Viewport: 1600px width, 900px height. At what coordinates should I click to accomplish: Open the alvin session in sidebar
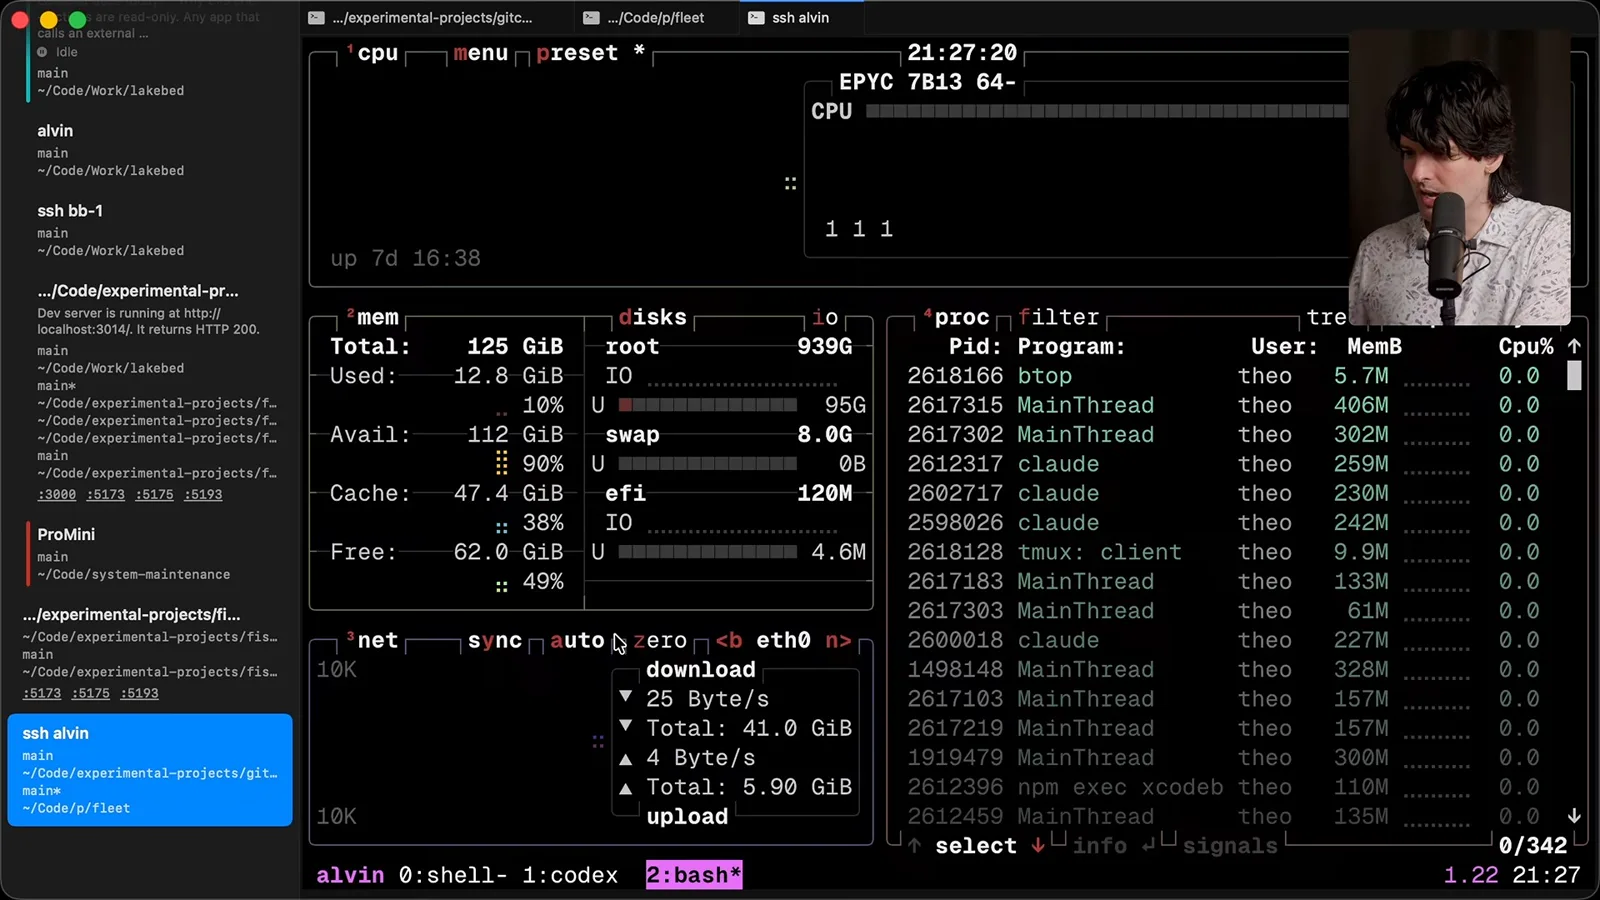tap(150, 150)
